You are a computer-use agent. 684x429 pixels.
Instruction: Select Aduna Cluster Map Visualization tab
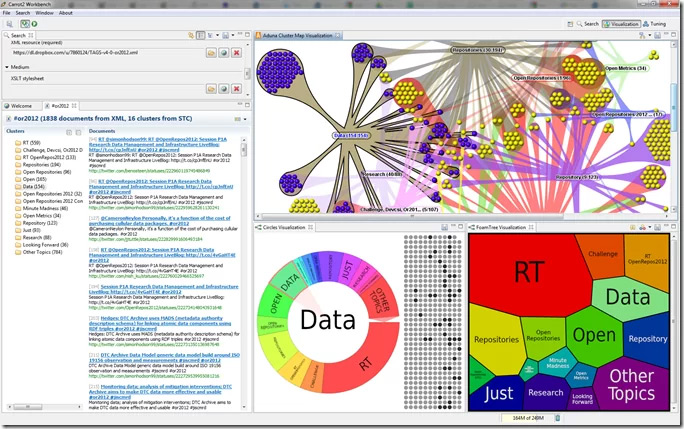pos(298,35)
